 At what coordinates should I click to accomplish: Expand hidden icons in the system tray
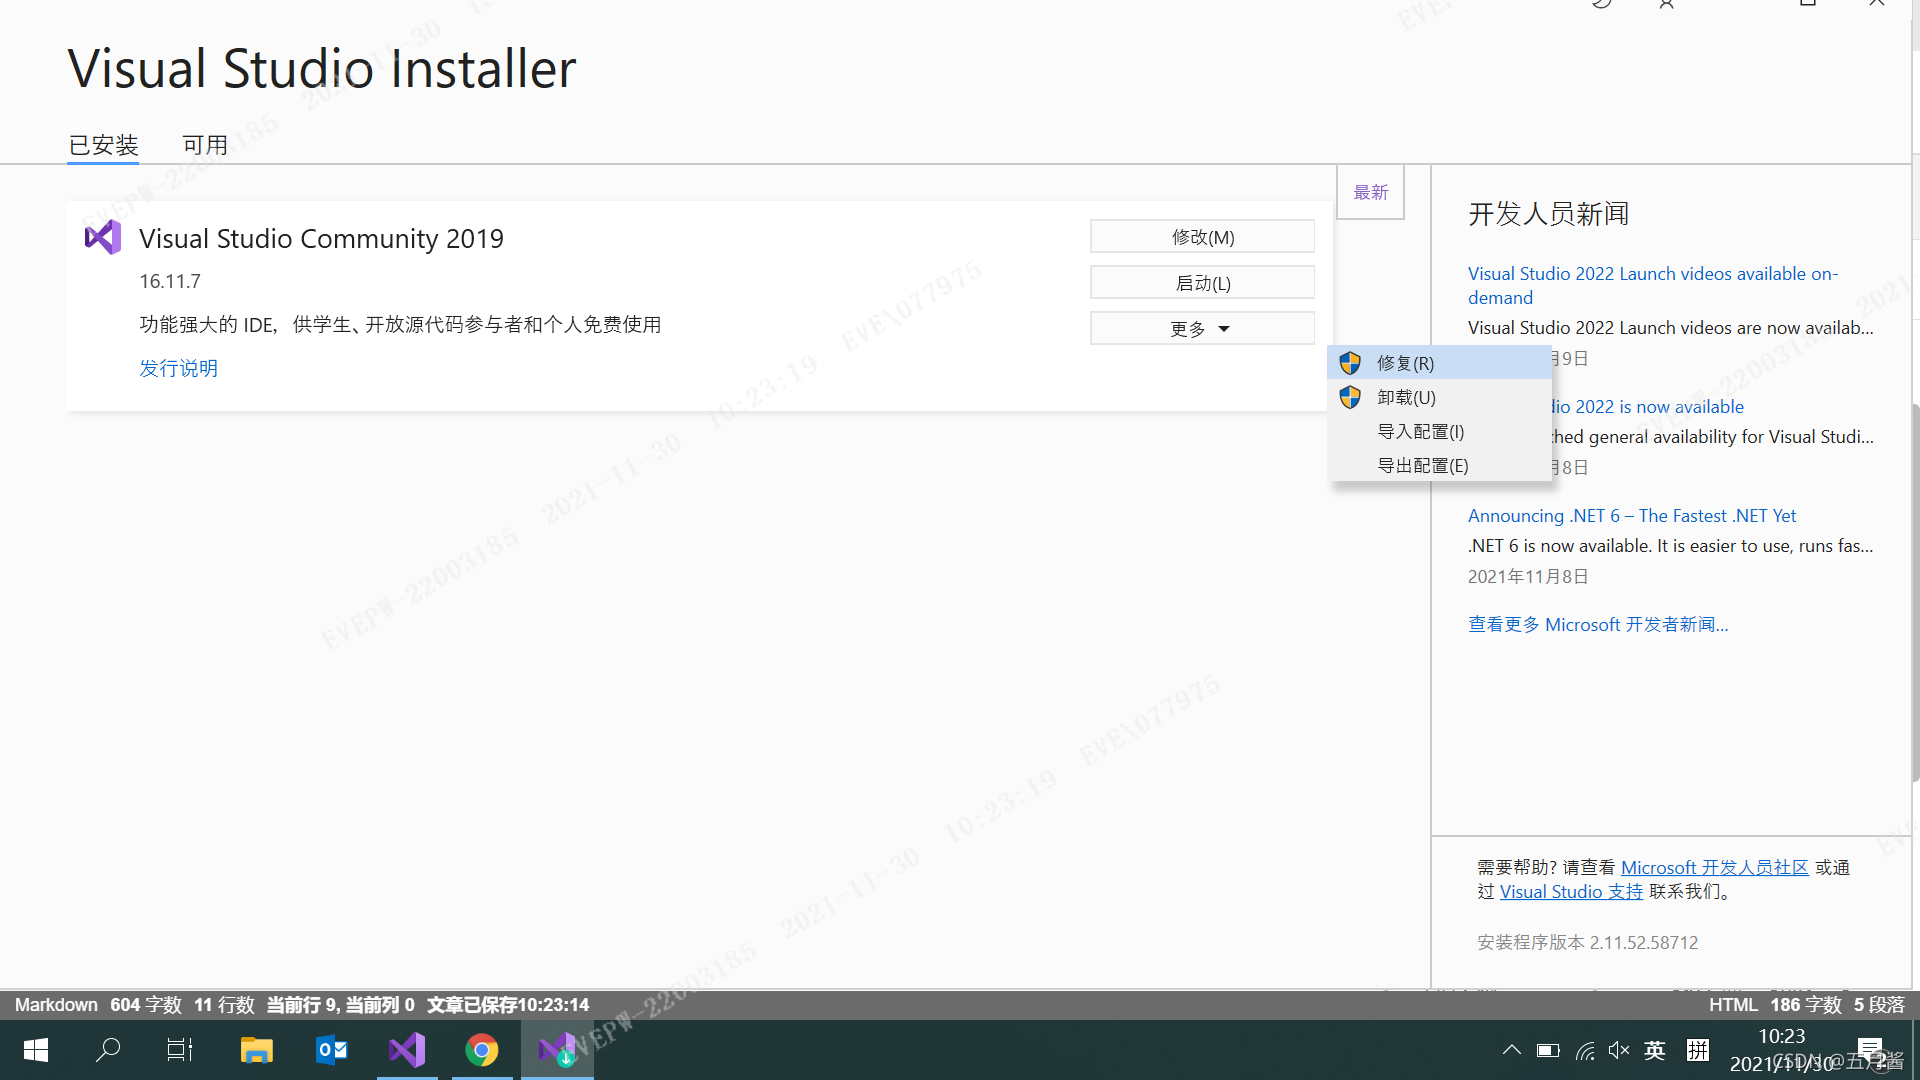point(1511,1049)
